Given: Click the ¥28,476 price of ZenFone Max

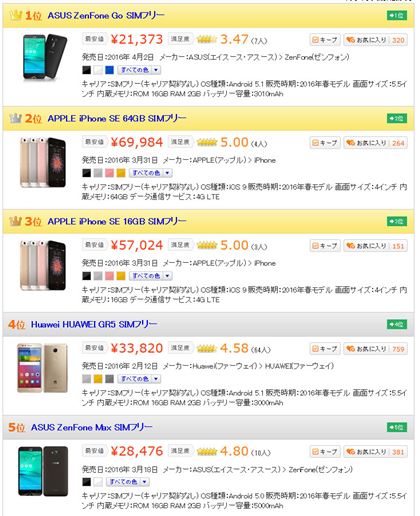Looking at the screenshot, I should tap(137, 451).
